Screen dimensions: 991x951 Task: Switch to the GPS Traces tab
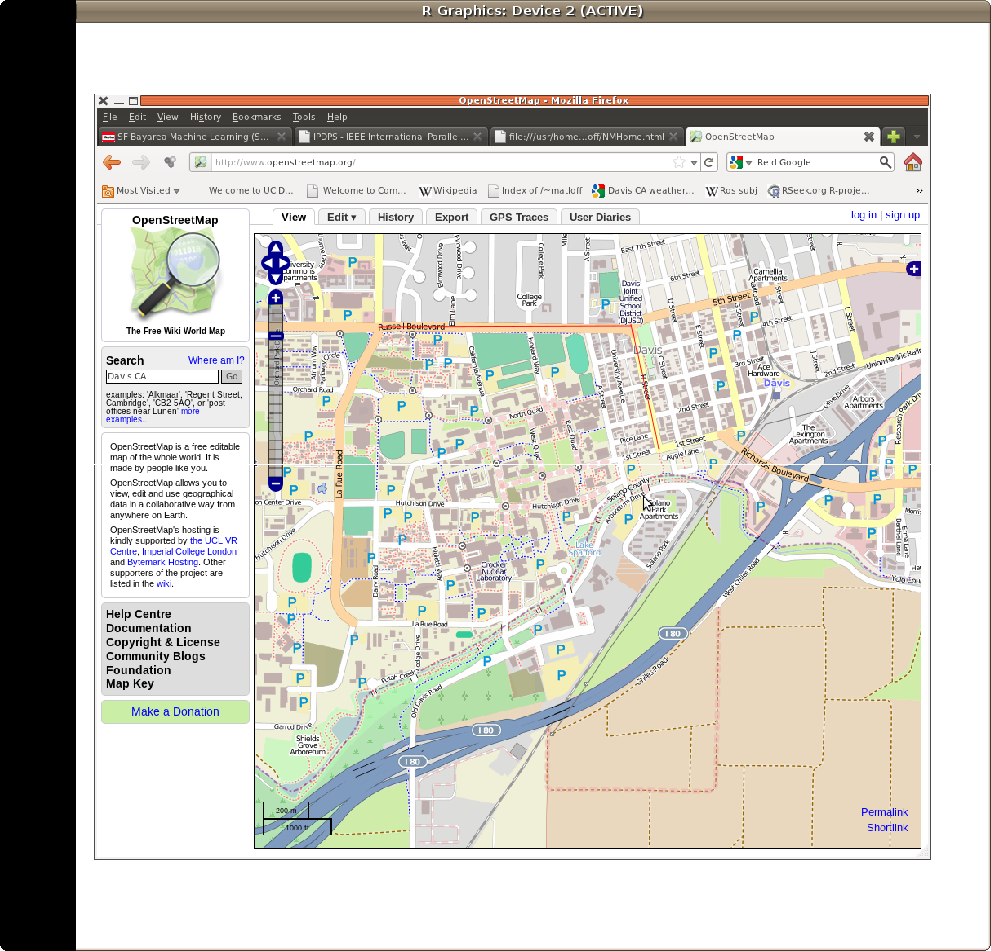pyautogui.click(x=518, y=217)
